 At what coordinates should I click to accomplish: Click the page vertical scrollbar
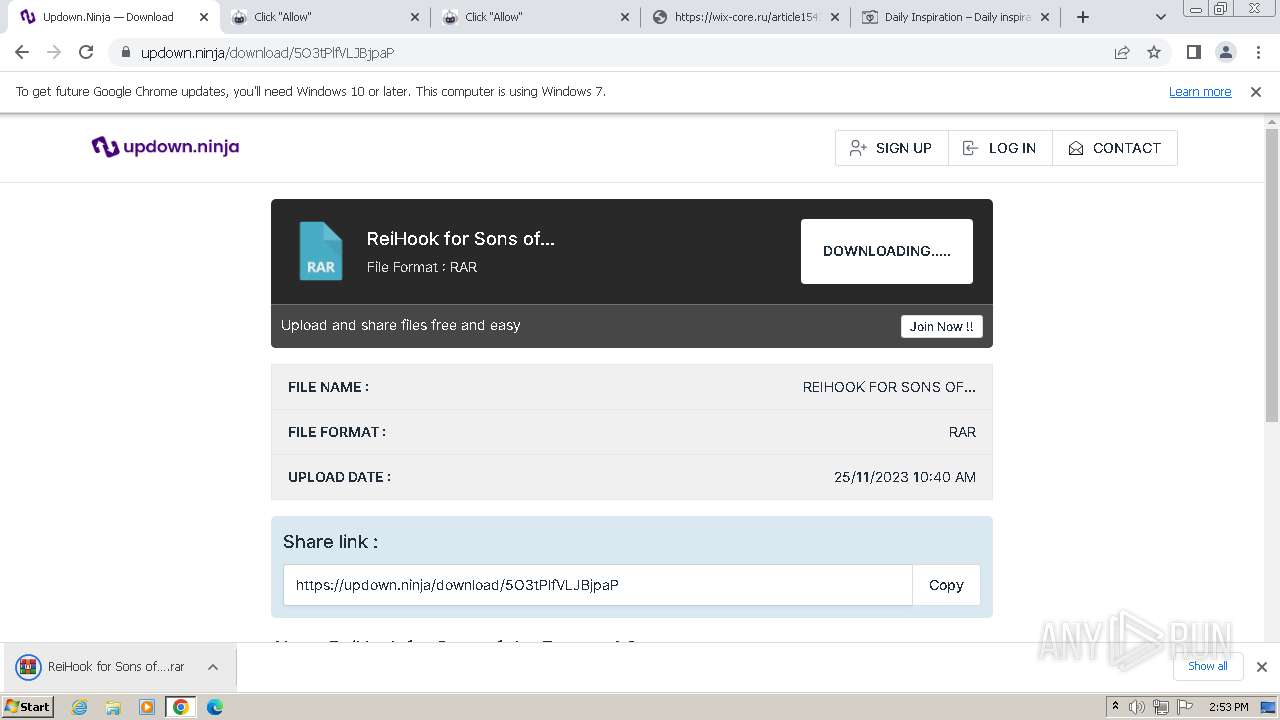coord(1272,275)
